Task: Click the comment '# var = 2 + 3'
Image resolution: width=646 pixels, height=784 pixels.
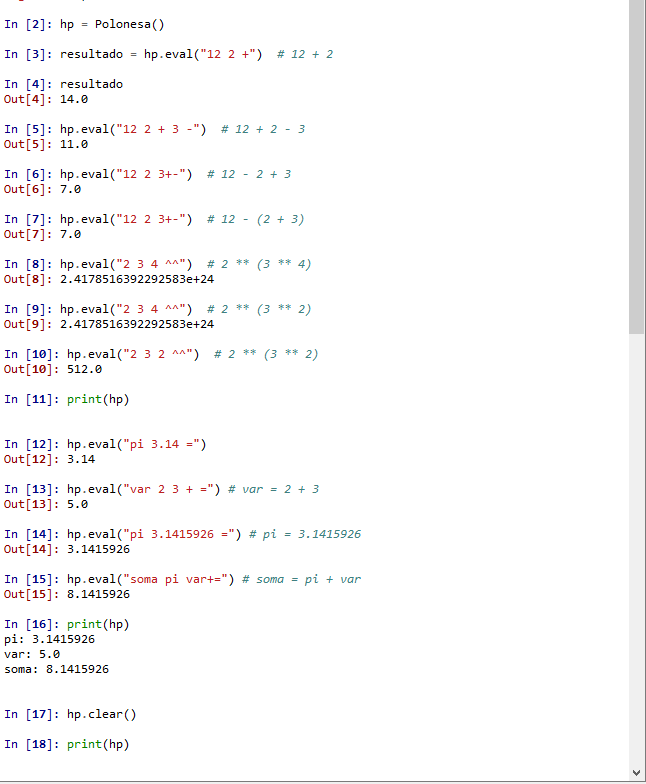Action: [274, 490]
